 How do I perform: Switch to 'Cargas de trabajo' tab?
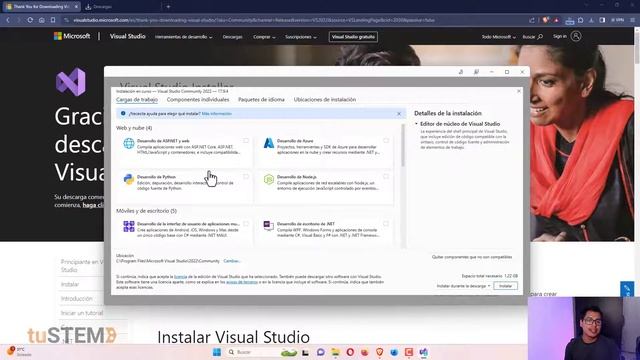pyautogui.click(x=137, y=100)
